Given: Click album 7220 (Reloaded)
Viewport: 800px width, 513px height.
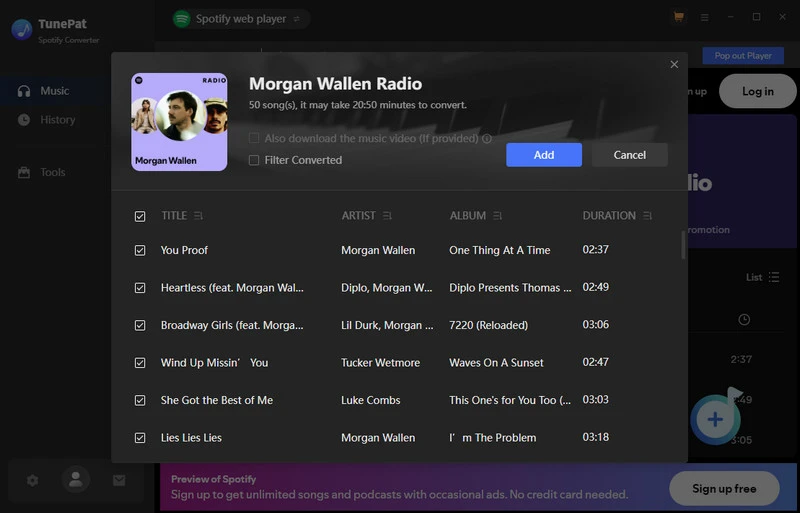Looking at the screenshot, I should click(488, 325).
